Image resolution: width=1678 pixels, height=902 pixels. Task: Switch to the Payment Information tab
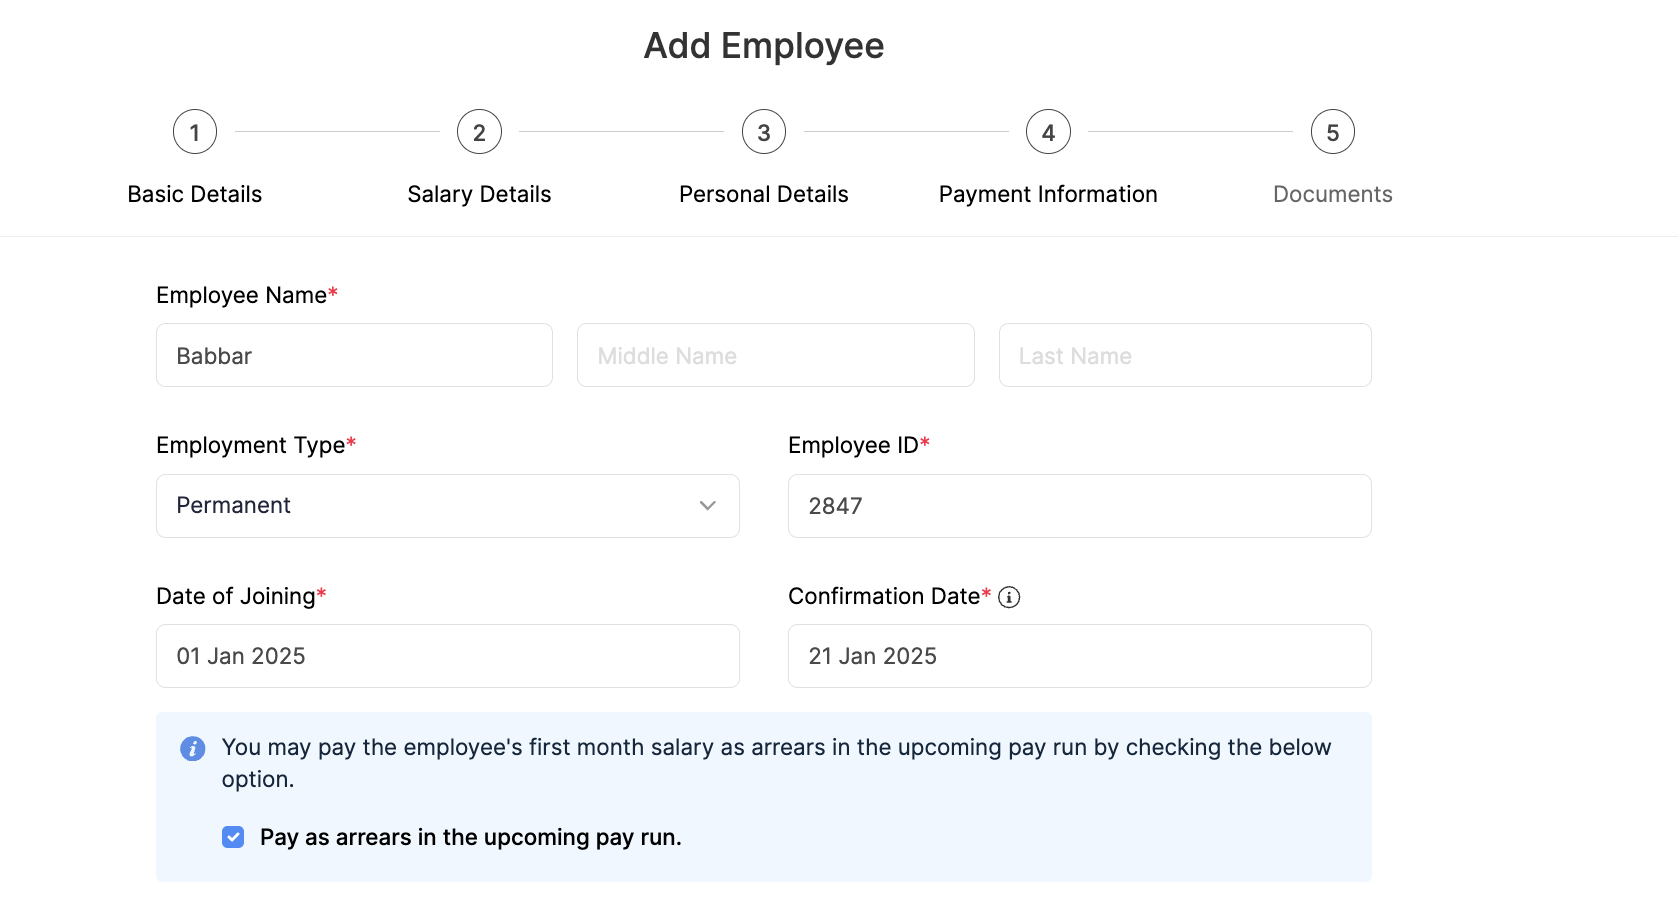(1047, 193)
